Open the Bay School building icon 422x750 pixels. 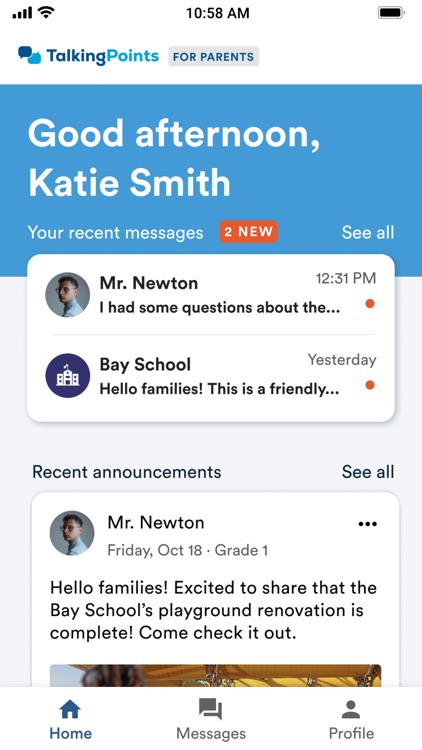(x=67, y=376)
